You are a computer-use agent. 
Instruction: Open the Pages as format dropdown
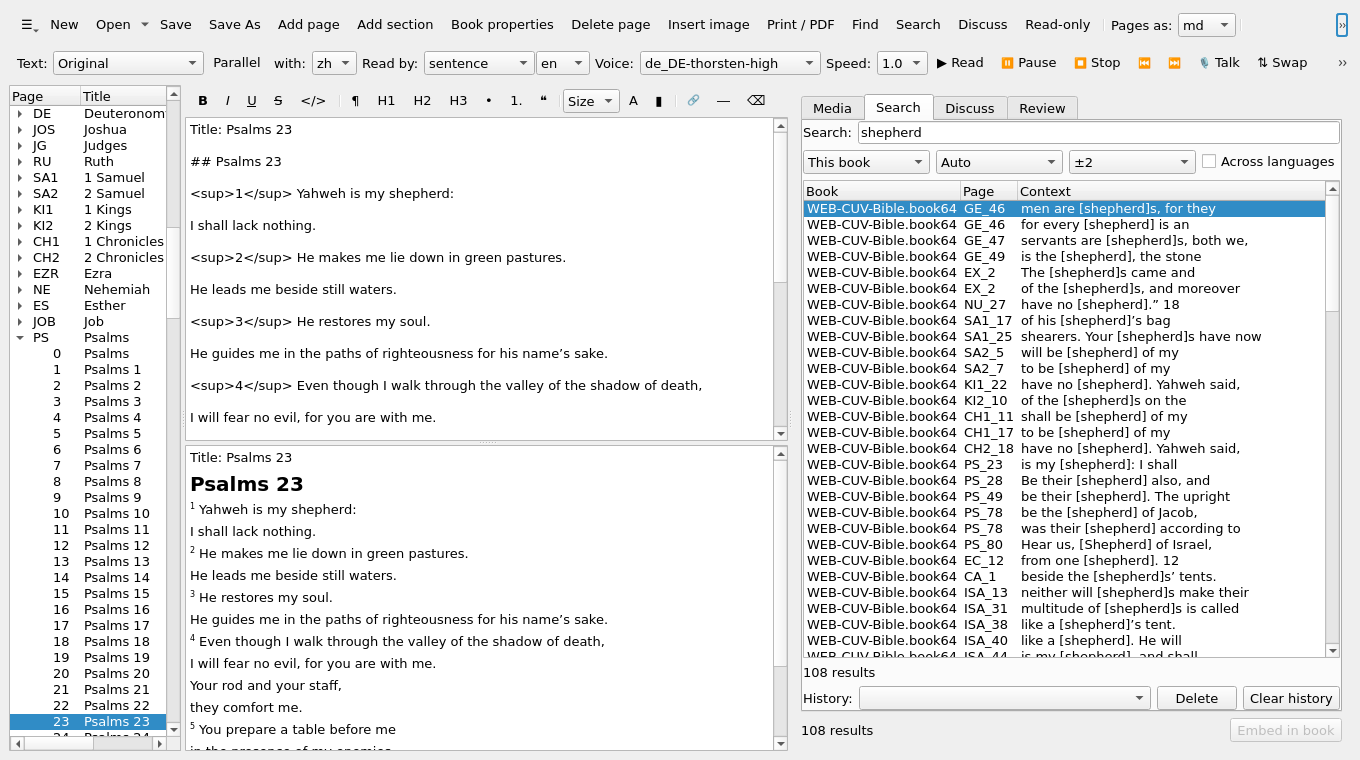click(x=1206, y=25)
